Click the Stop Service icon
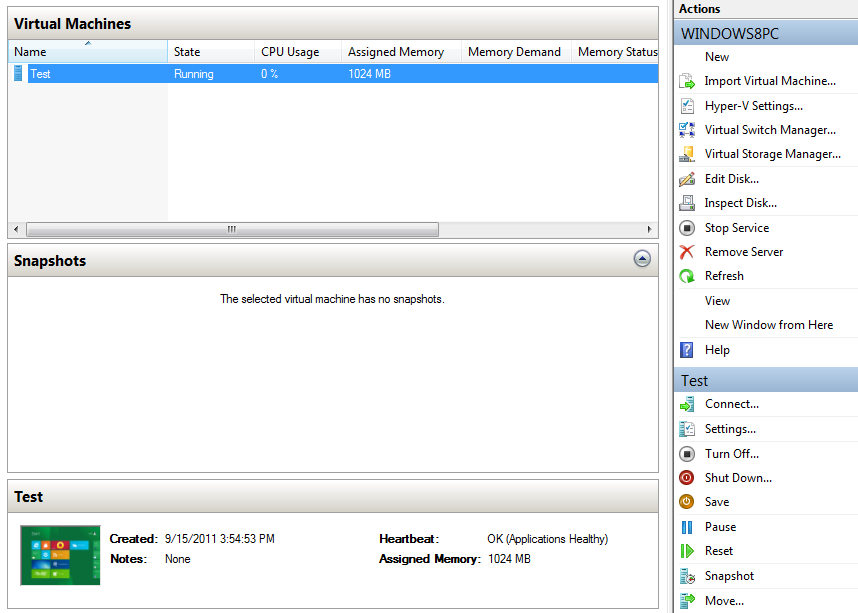This screenshot has height=613, width=858. [687, 228]
